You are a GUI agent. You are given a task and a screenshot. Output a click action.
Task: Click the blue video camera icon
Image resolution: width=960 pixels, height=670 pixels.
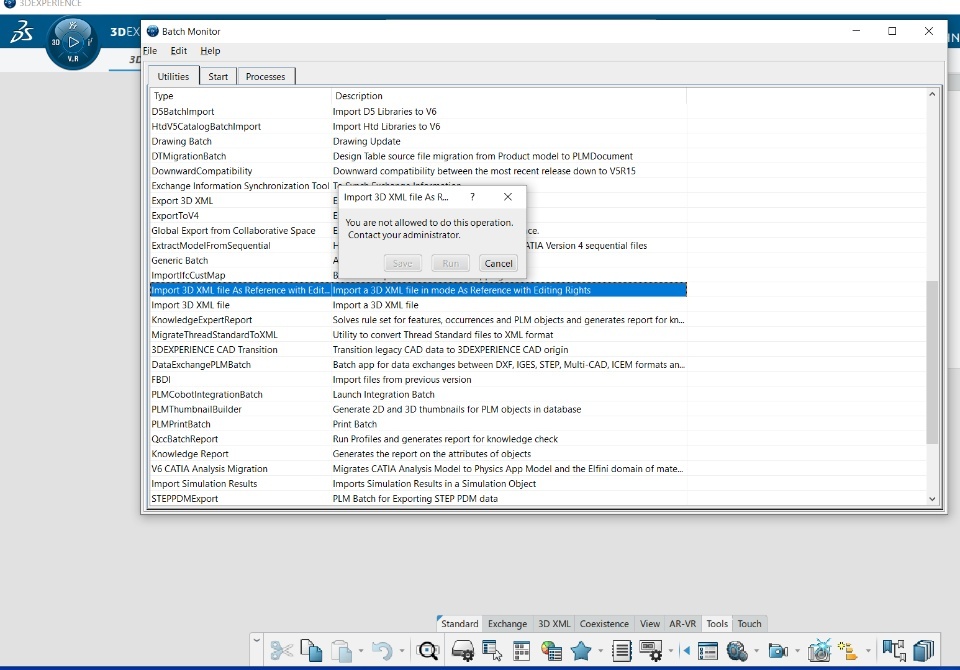tap(778, 650)
